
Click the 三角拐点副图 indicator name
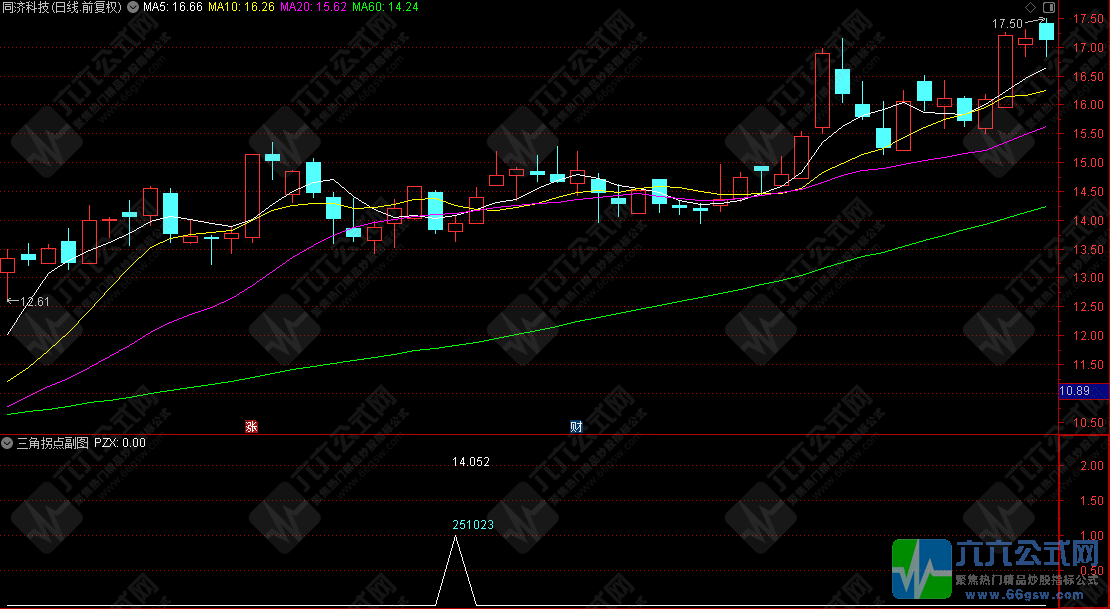pos(53,442)
